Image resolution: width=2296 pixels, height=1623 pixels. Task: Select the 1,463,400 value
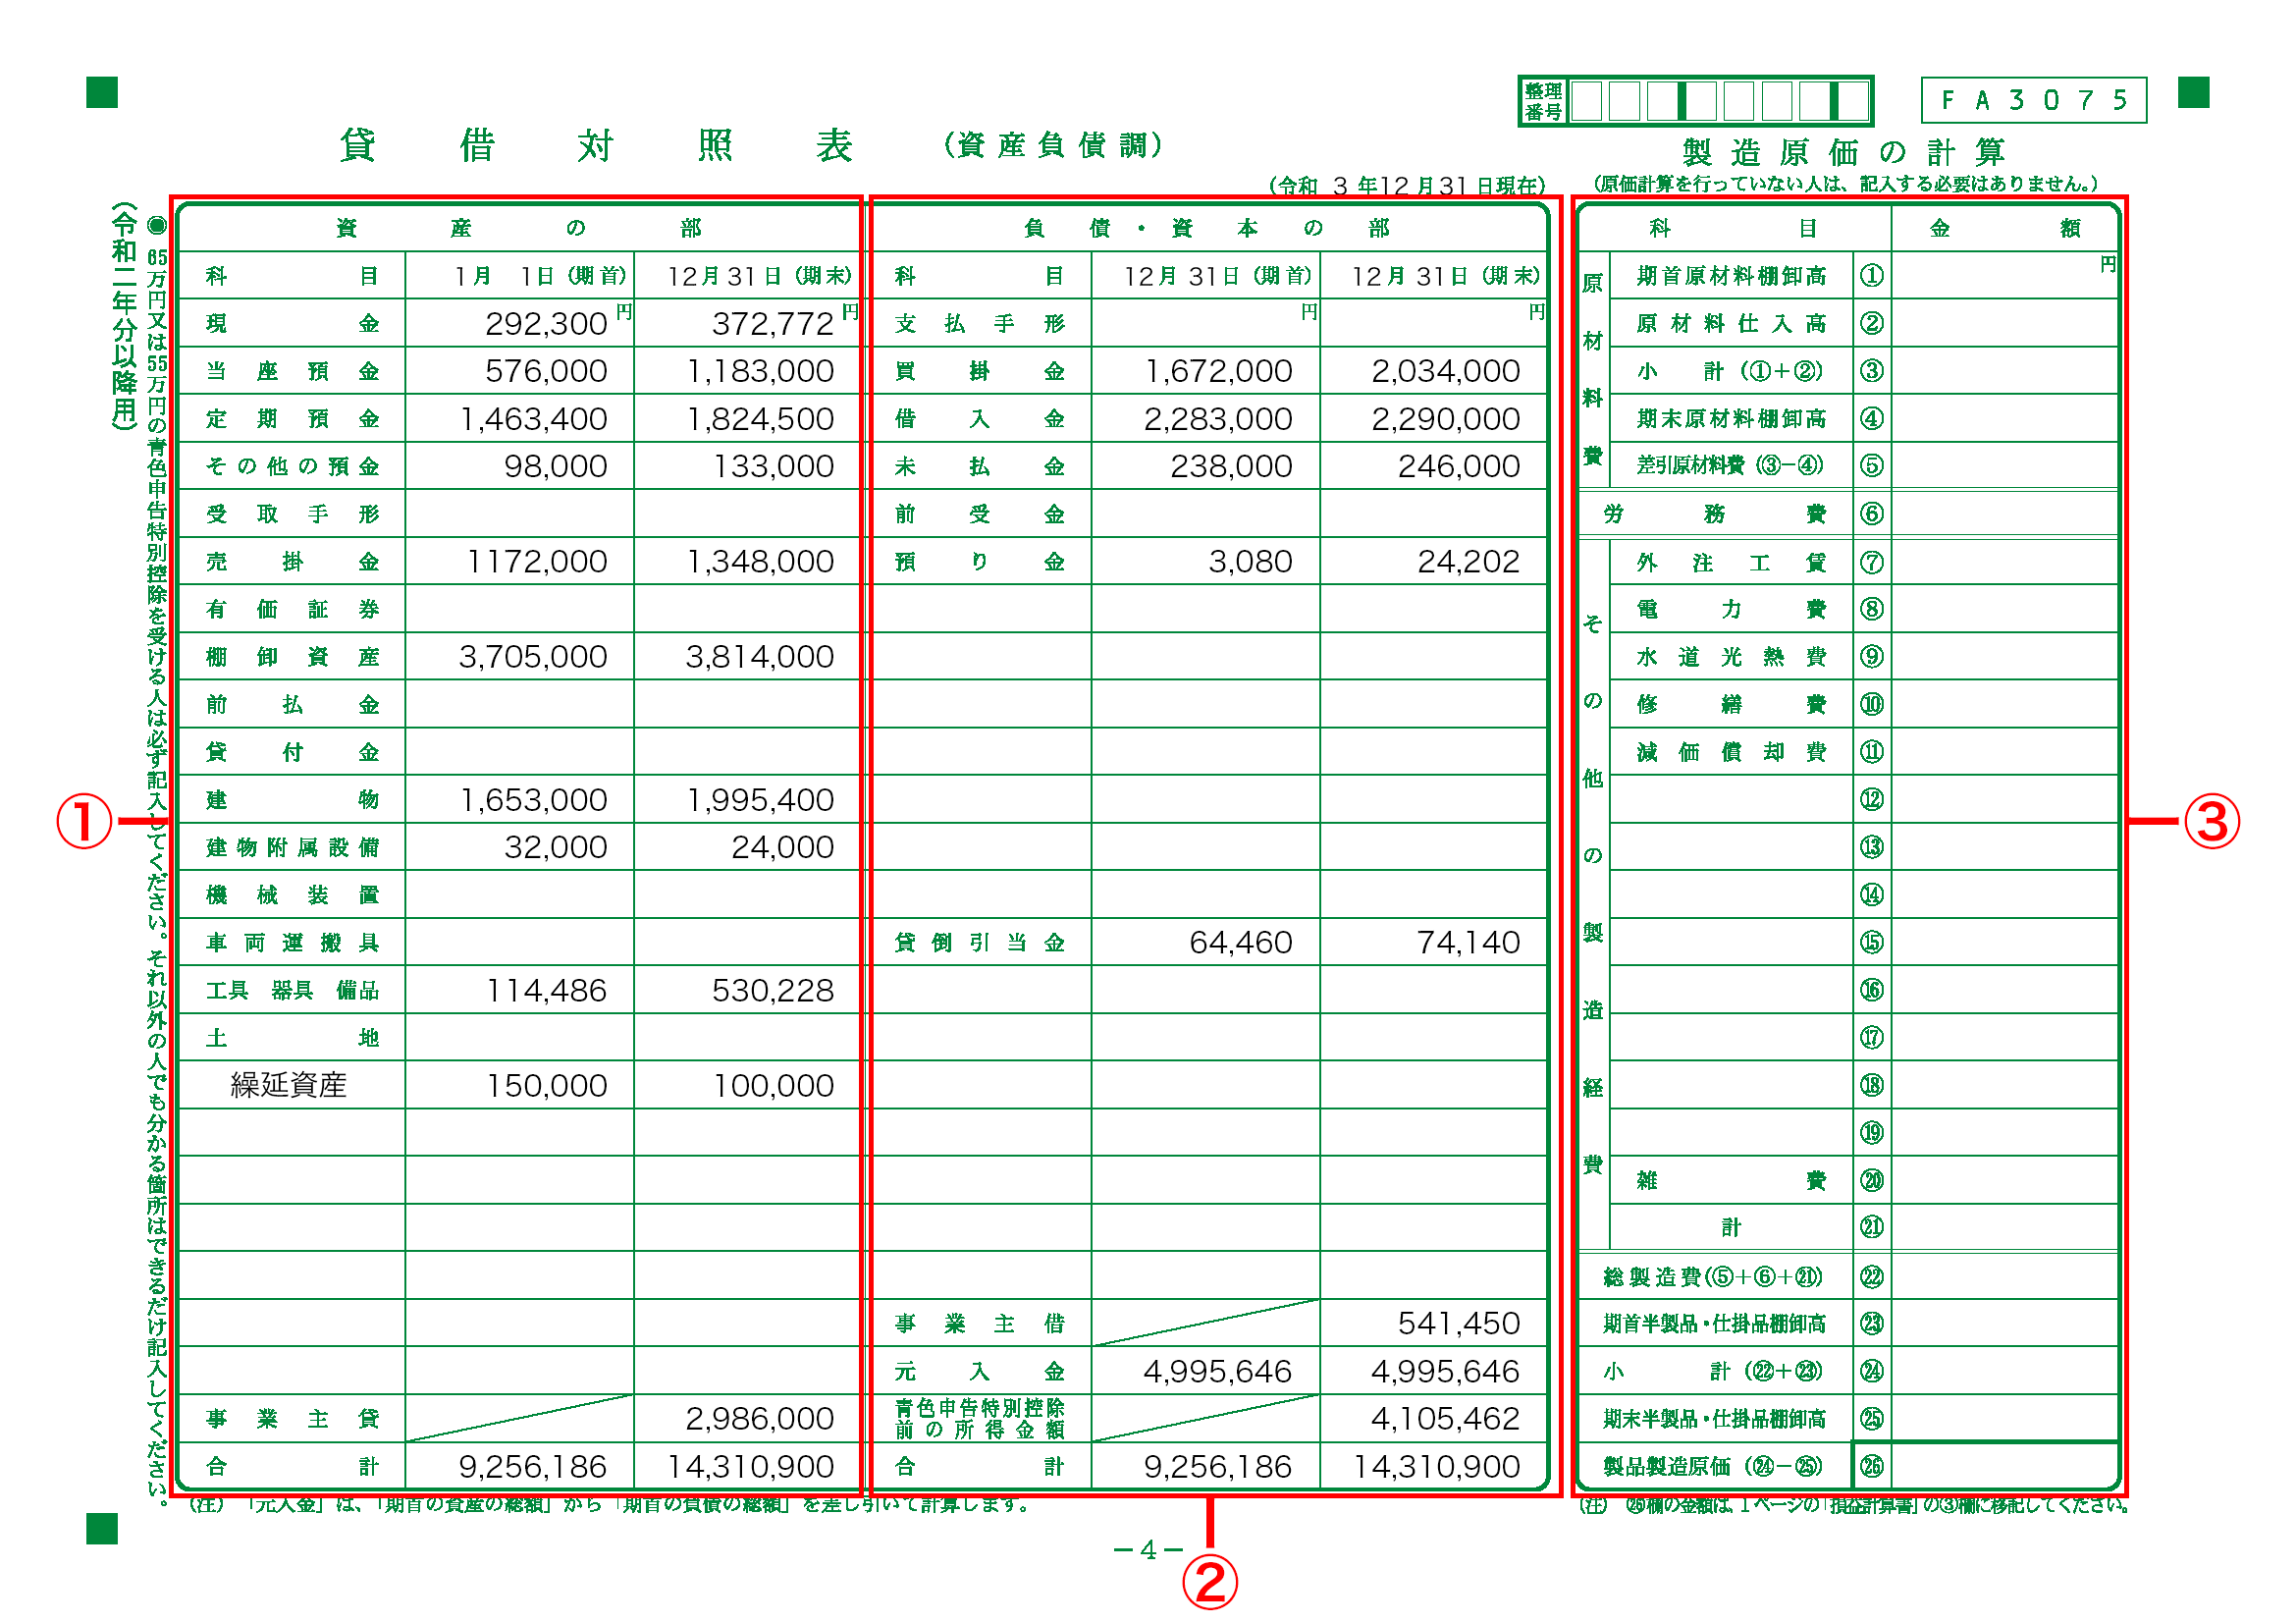(x=533, y=419)
